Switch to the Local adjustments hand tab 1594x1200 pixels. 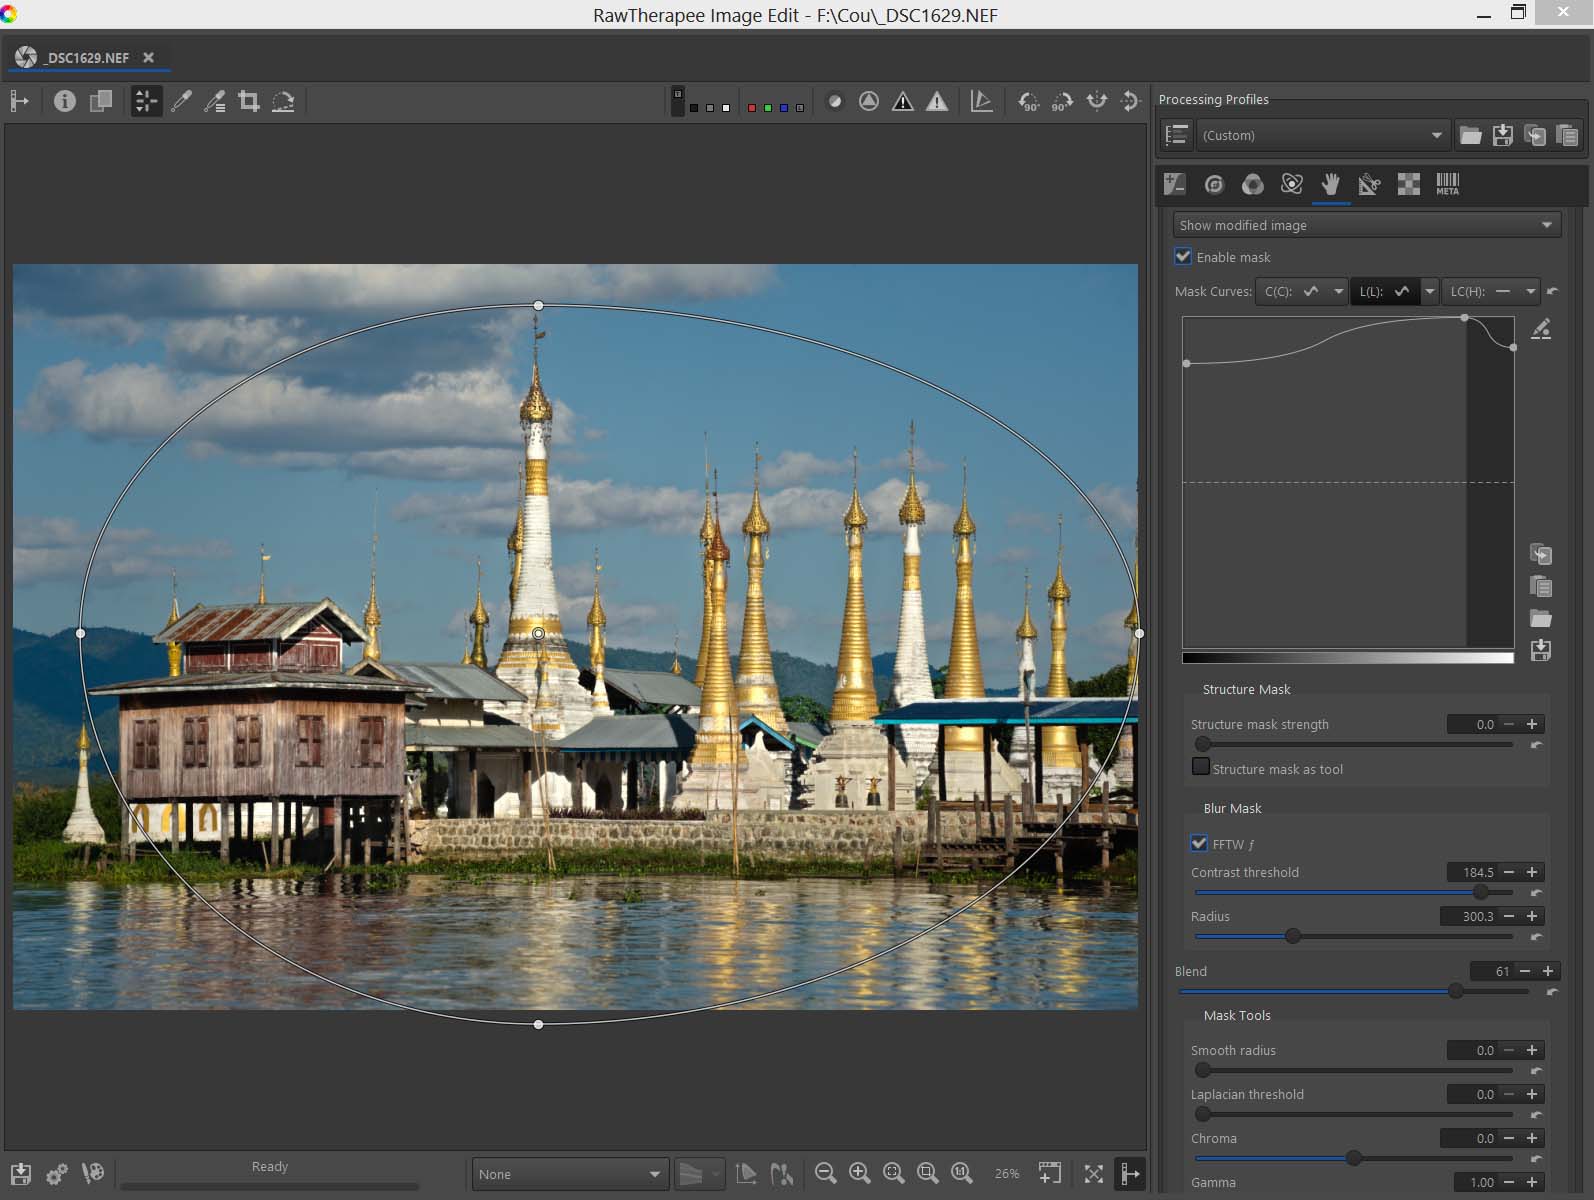point(1330,184)
